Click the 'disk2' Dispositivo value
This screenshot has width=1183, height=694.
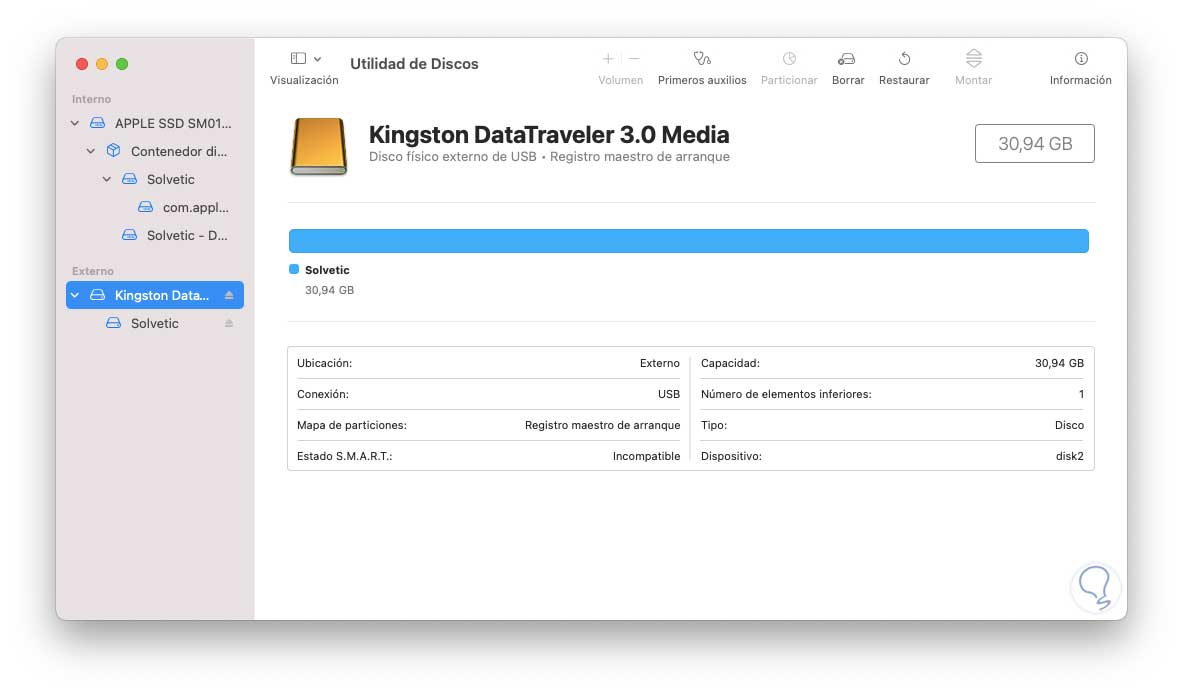[x=1070, y=456]
